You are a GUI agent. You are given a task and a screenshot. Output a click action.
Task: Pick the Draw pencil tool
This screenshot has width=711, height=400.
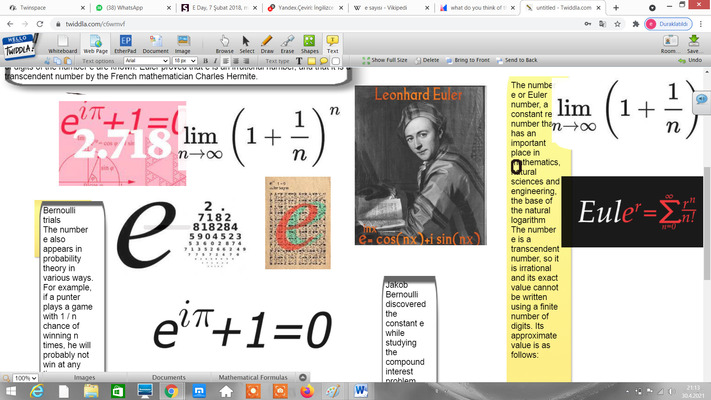[x=267, y=44]
